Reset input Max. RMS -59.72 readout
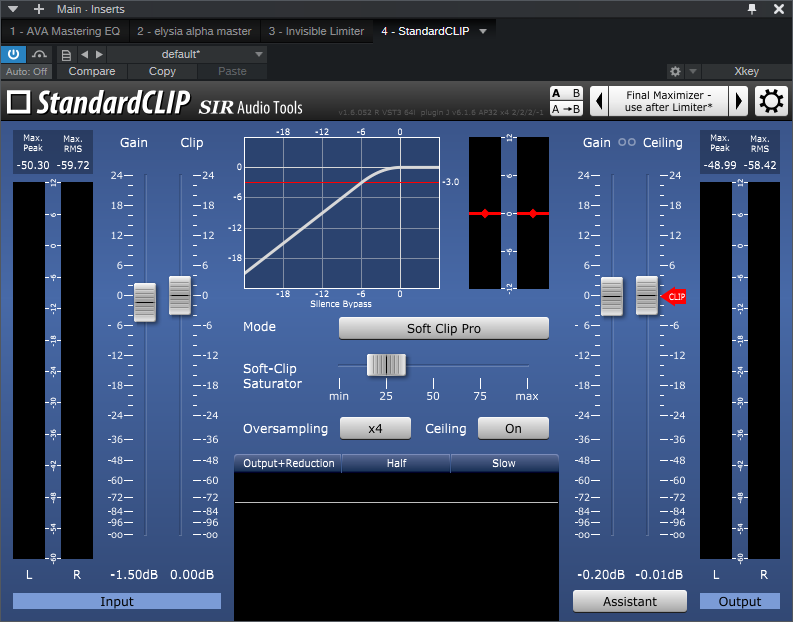This screenshot has width=793, height=622. 73,165
